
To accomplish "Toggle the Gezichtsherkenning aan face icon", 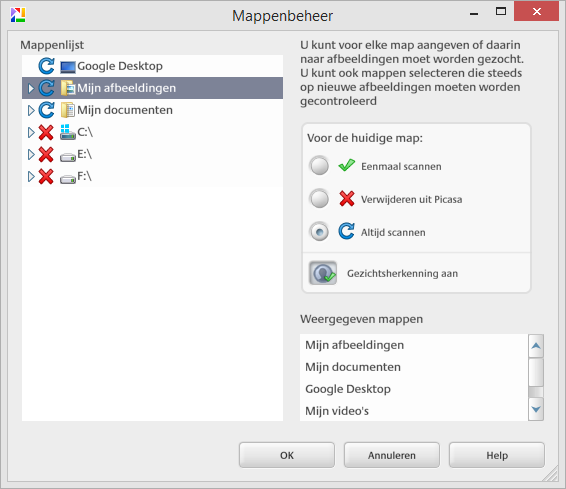I will (323, 273).
